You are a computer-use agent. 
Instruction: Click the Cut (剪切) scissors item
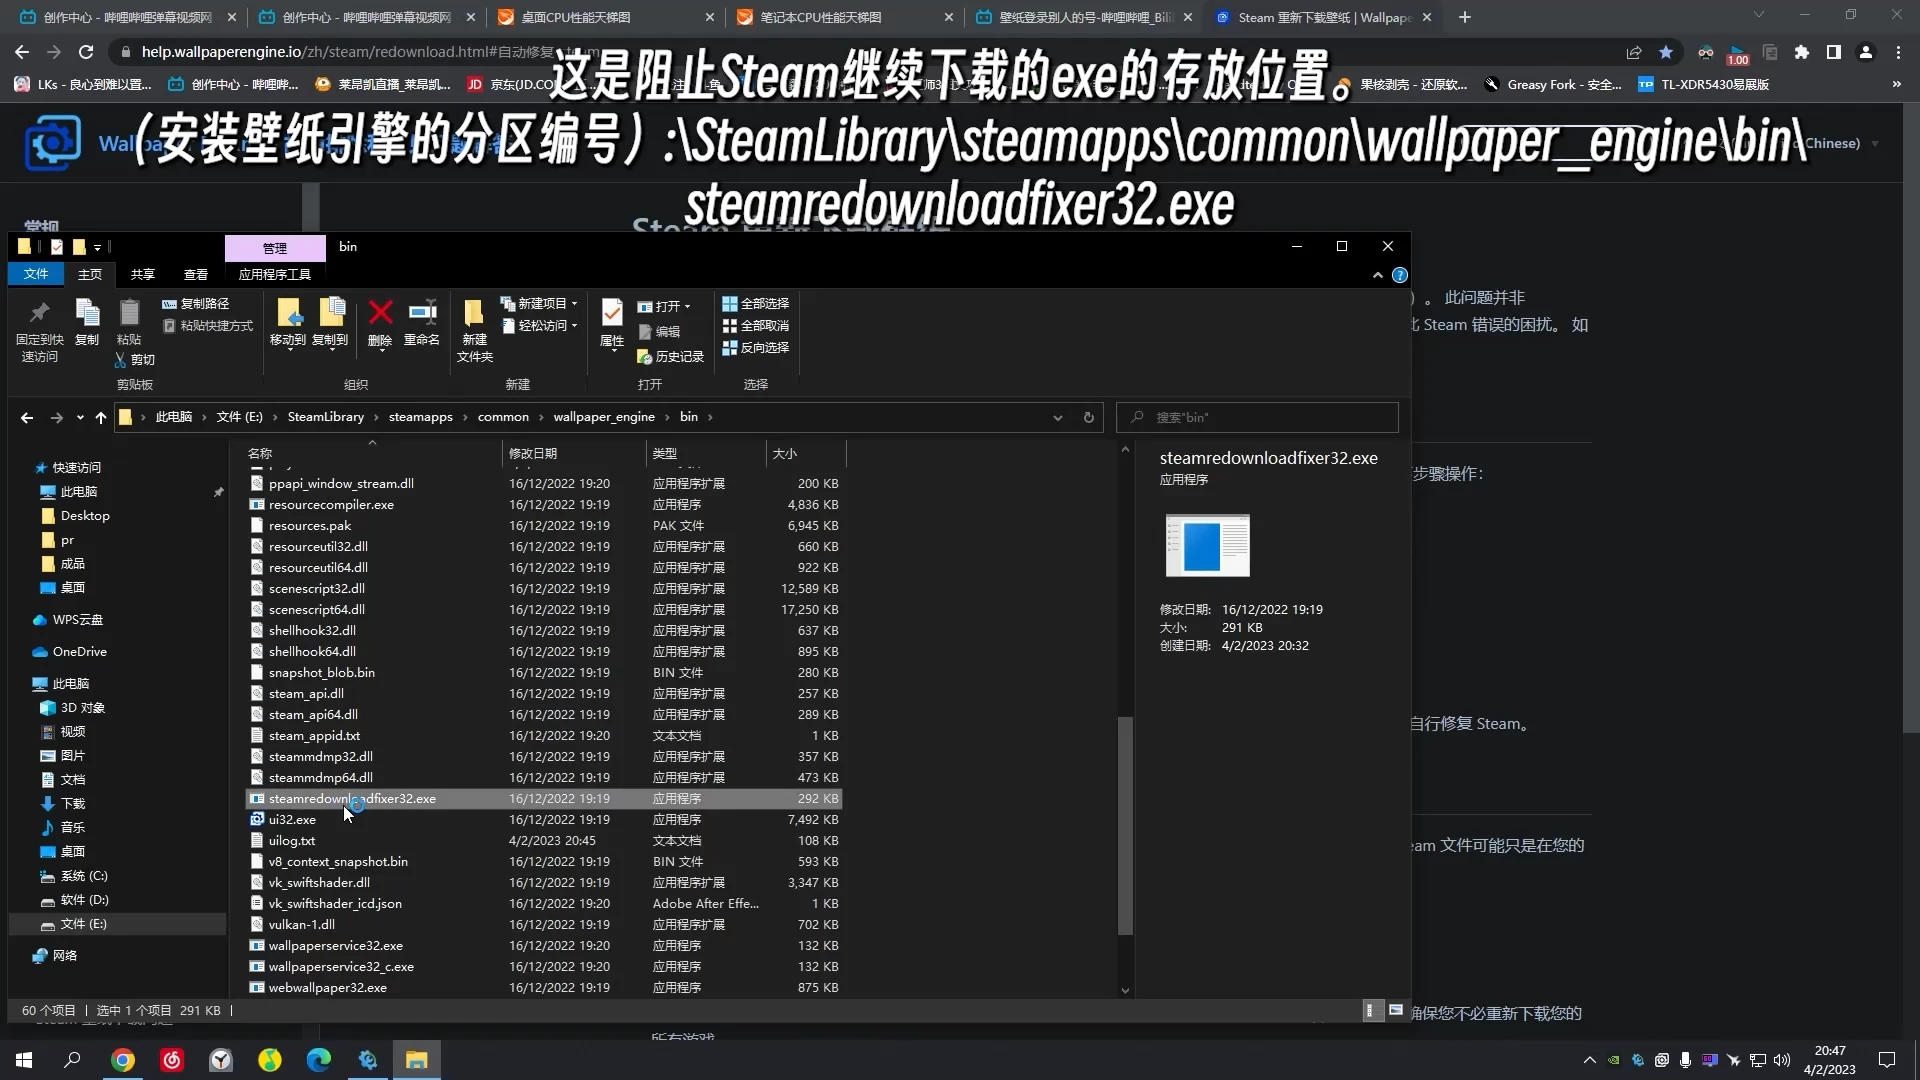135,360
